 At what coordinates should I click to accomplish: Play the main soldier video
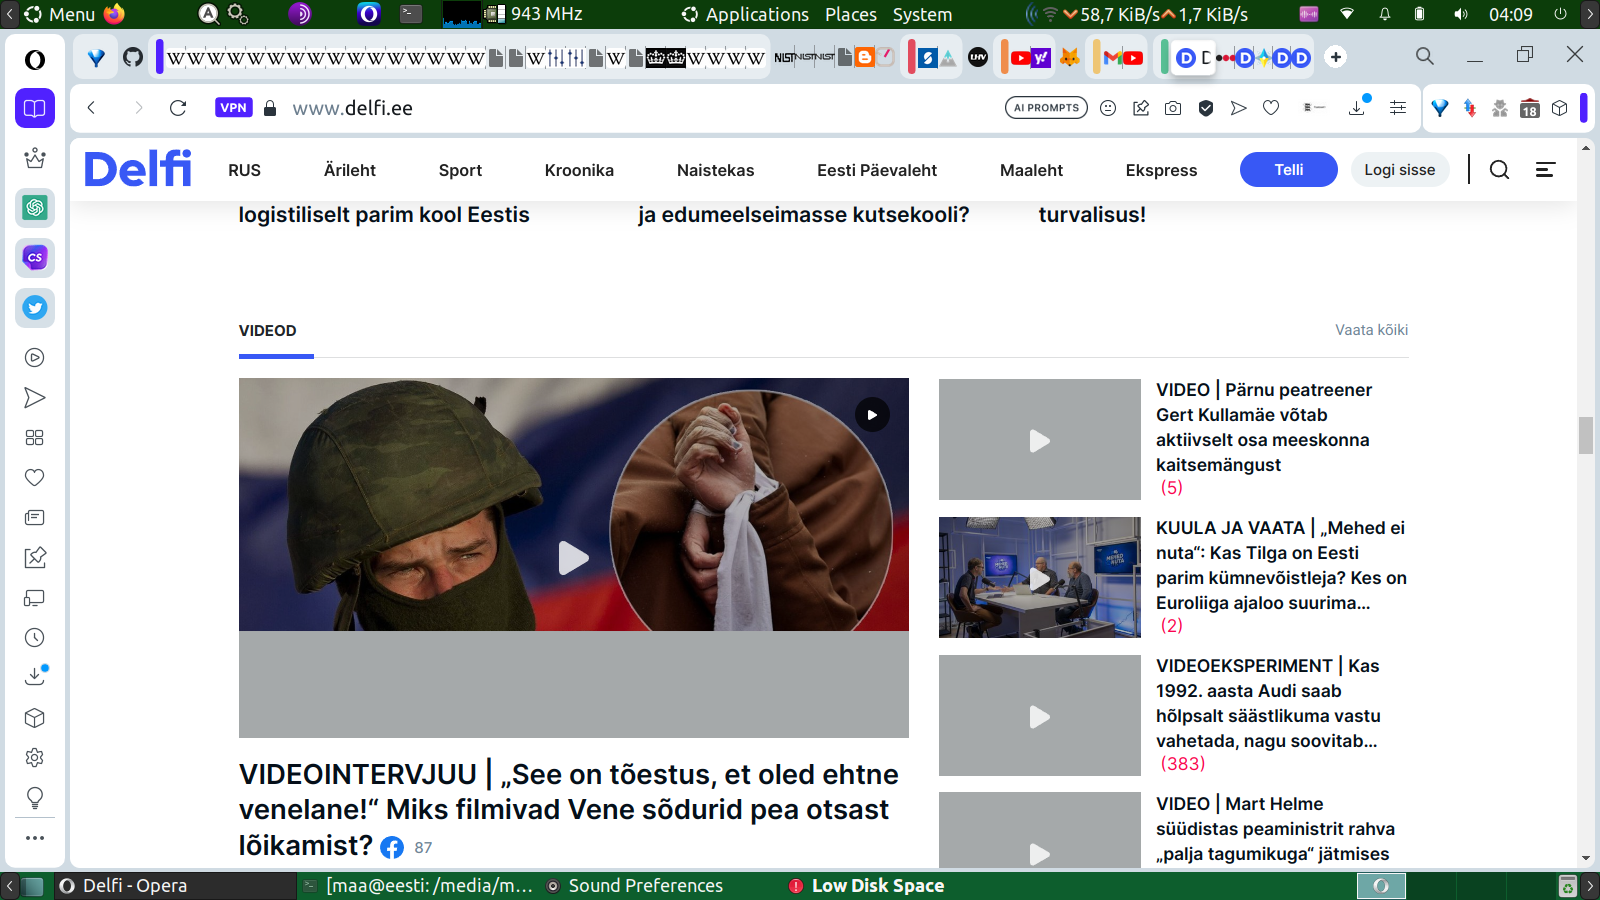(x=574, y=558)
